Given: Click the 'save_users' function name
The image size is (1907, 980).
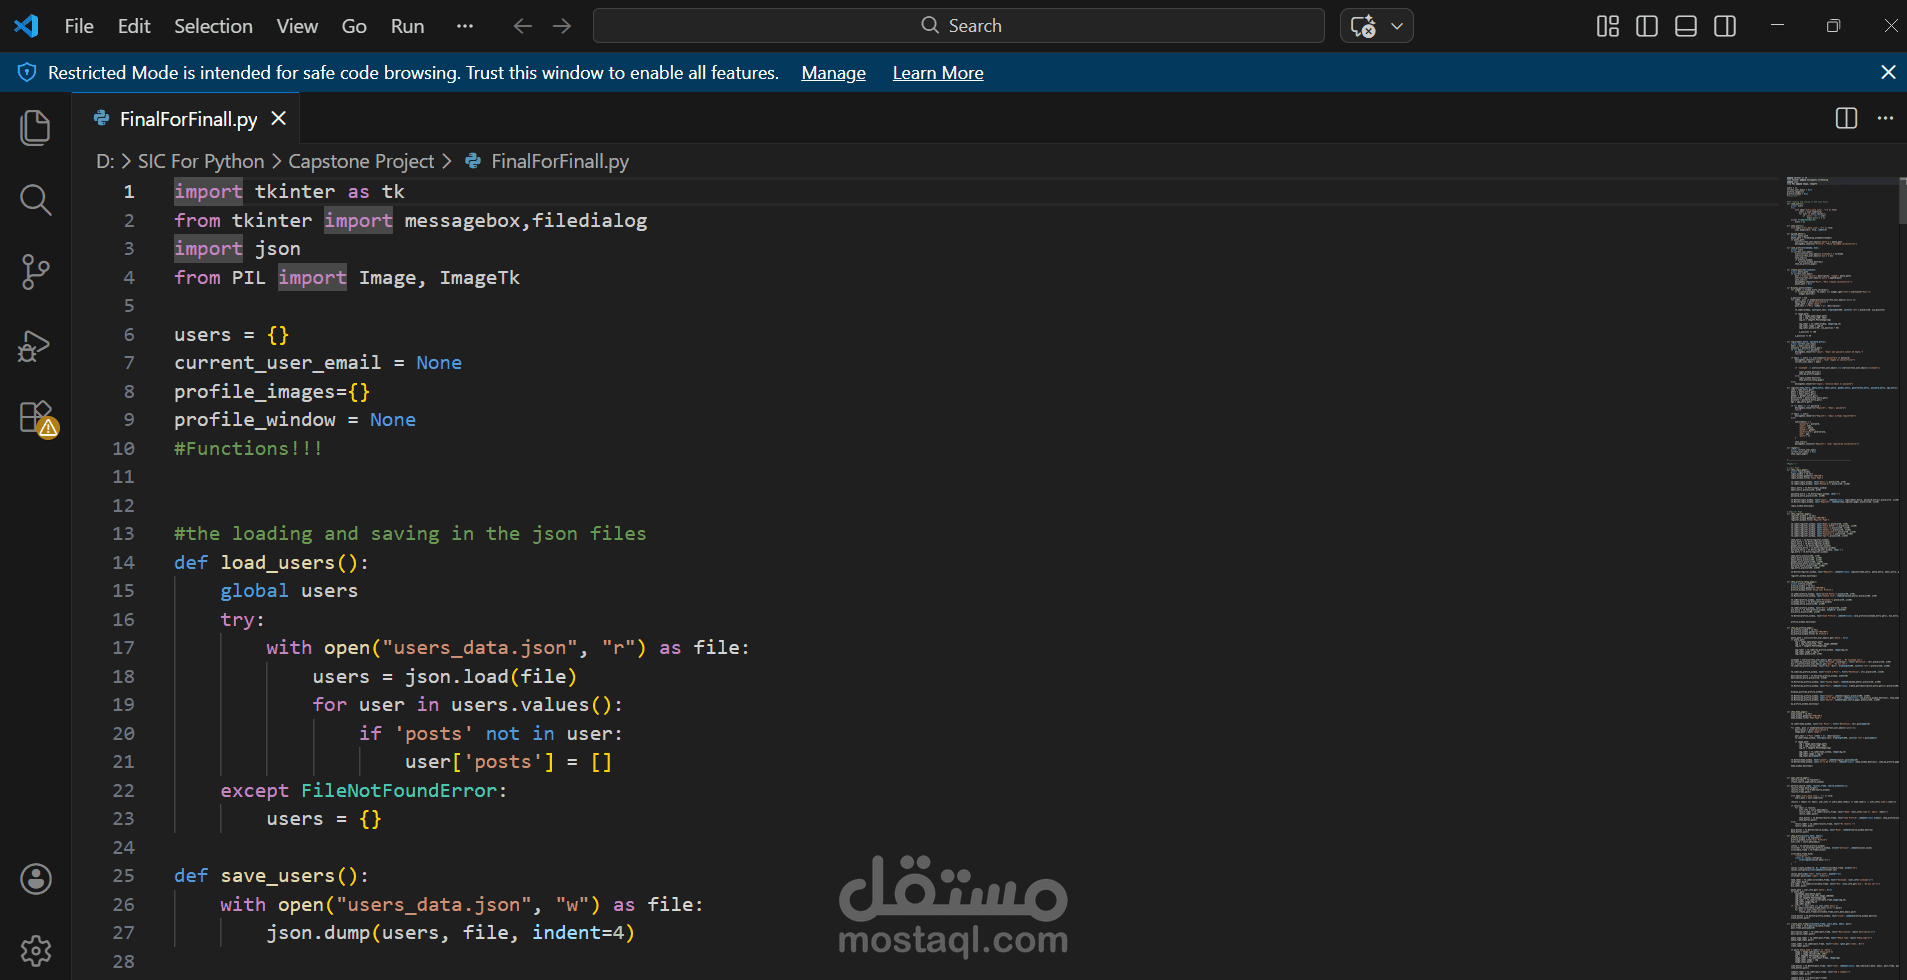Looking at the screenshot, I should pyautogui.click(x=278, y=875).
